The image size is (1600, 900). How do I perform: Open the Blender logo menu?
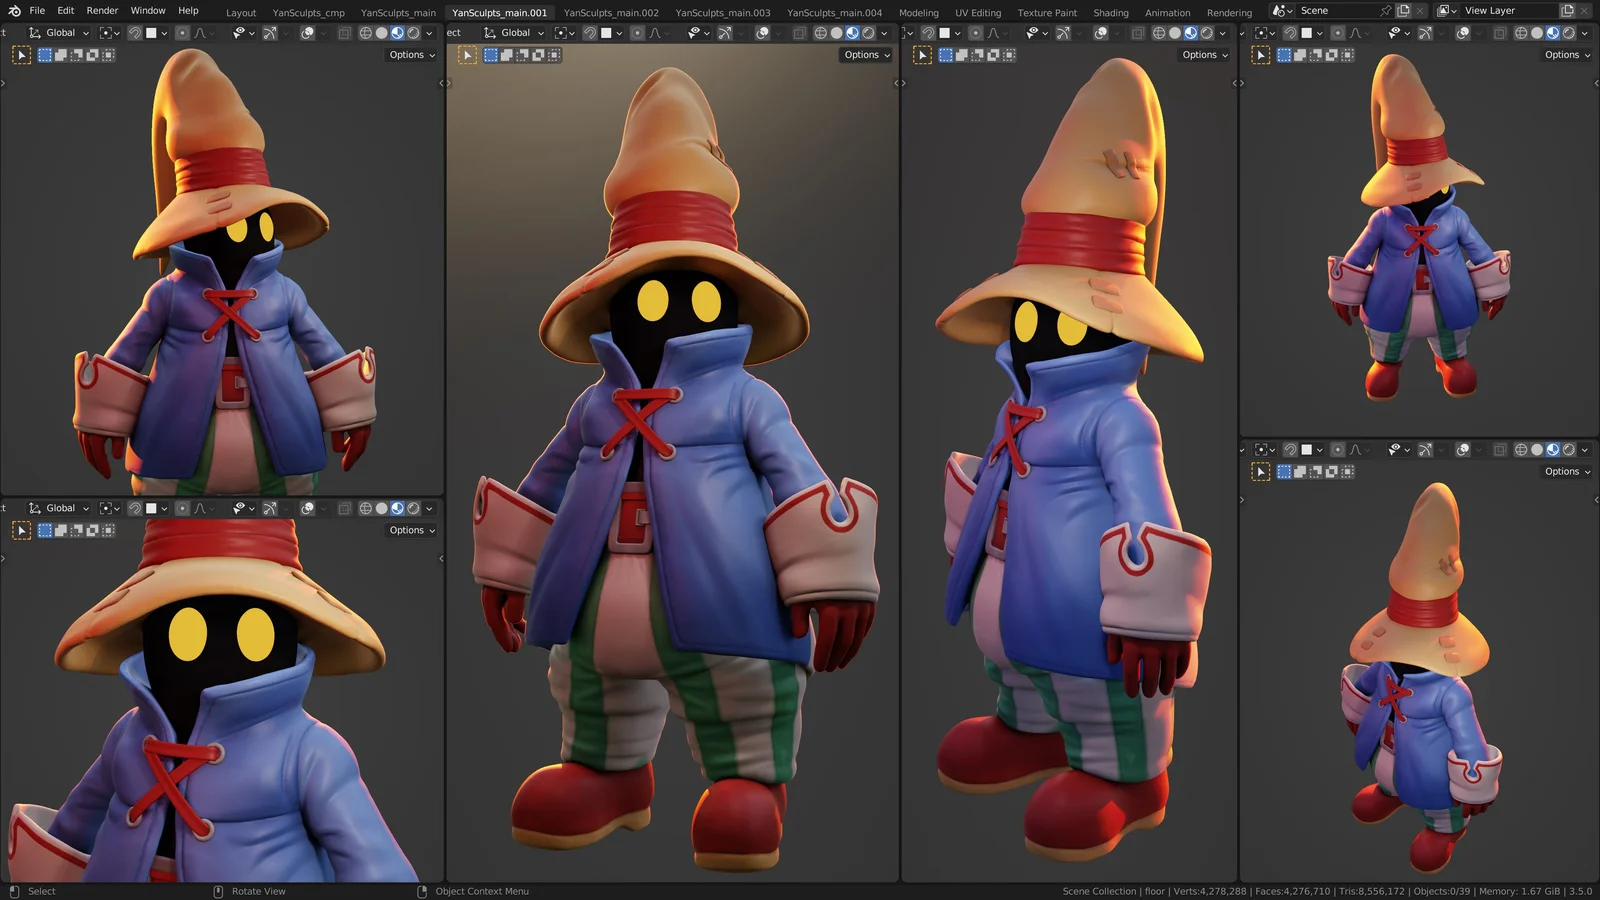(x=11, y=11)
